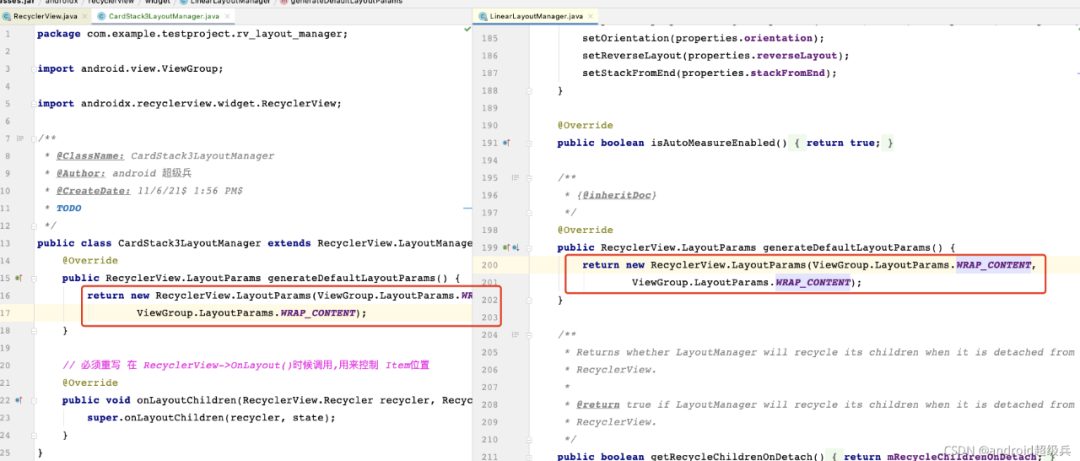This screenshot has width=1080, height=461.
Task: Click 'super.onLayoutChildren(recycler, state)' call
Action: point(209,418)
